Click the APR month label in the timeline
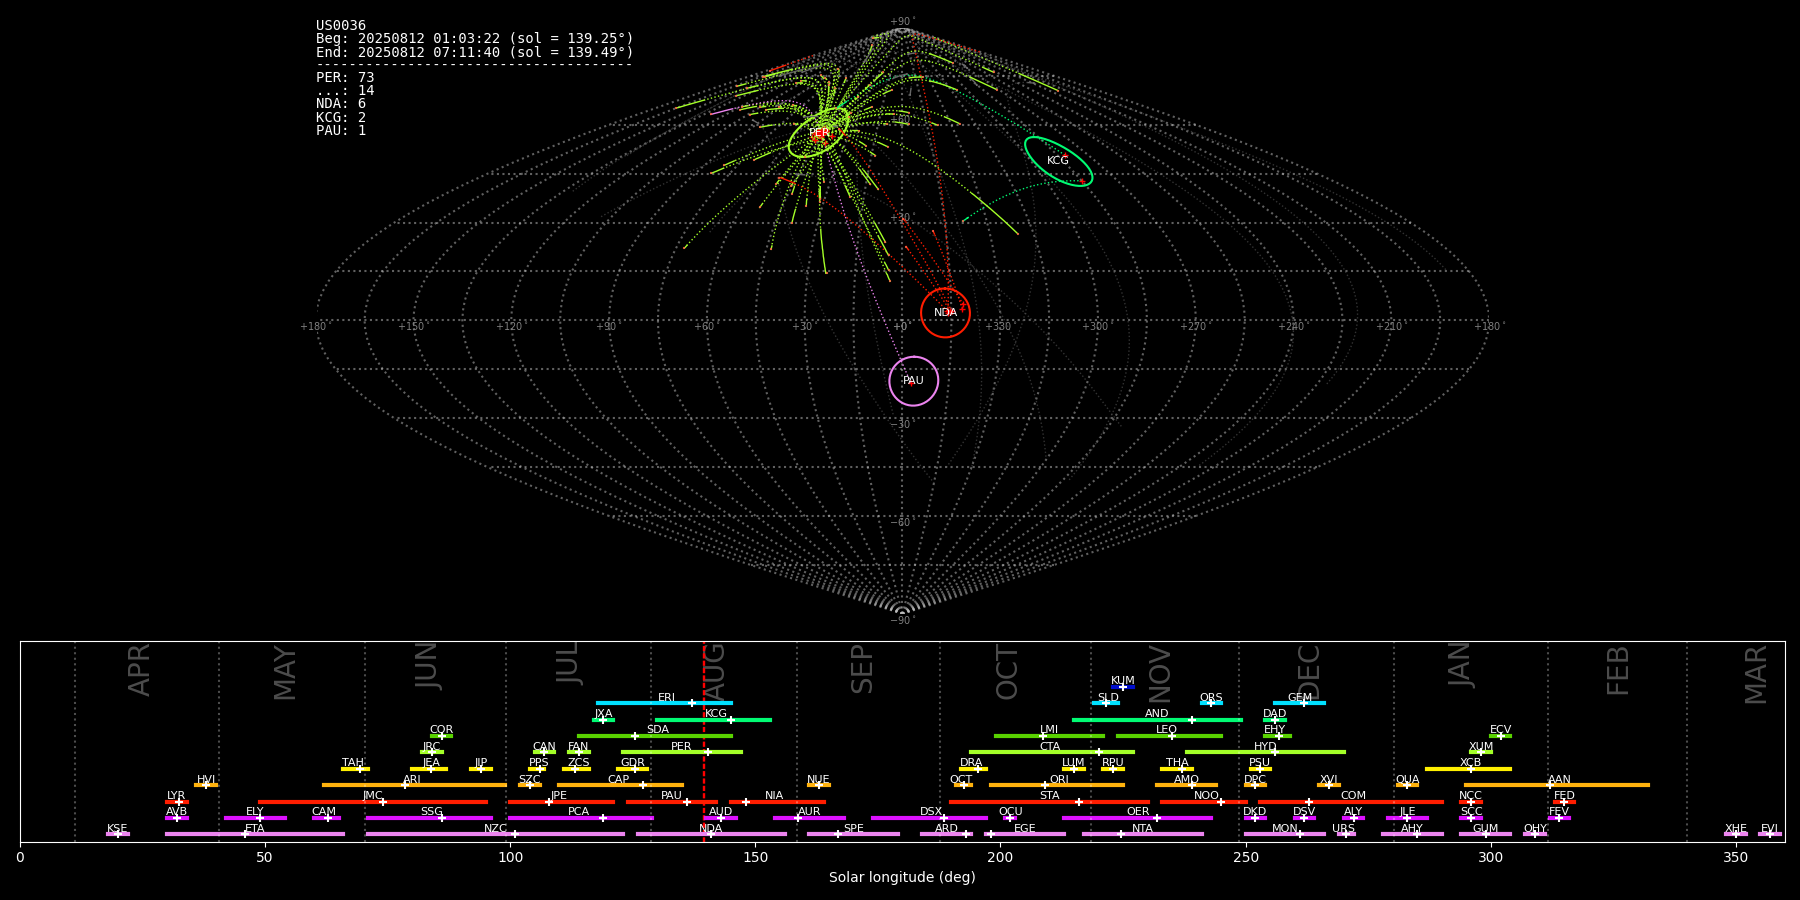This screenshot has height=900, width=1800. pos(139,670)
